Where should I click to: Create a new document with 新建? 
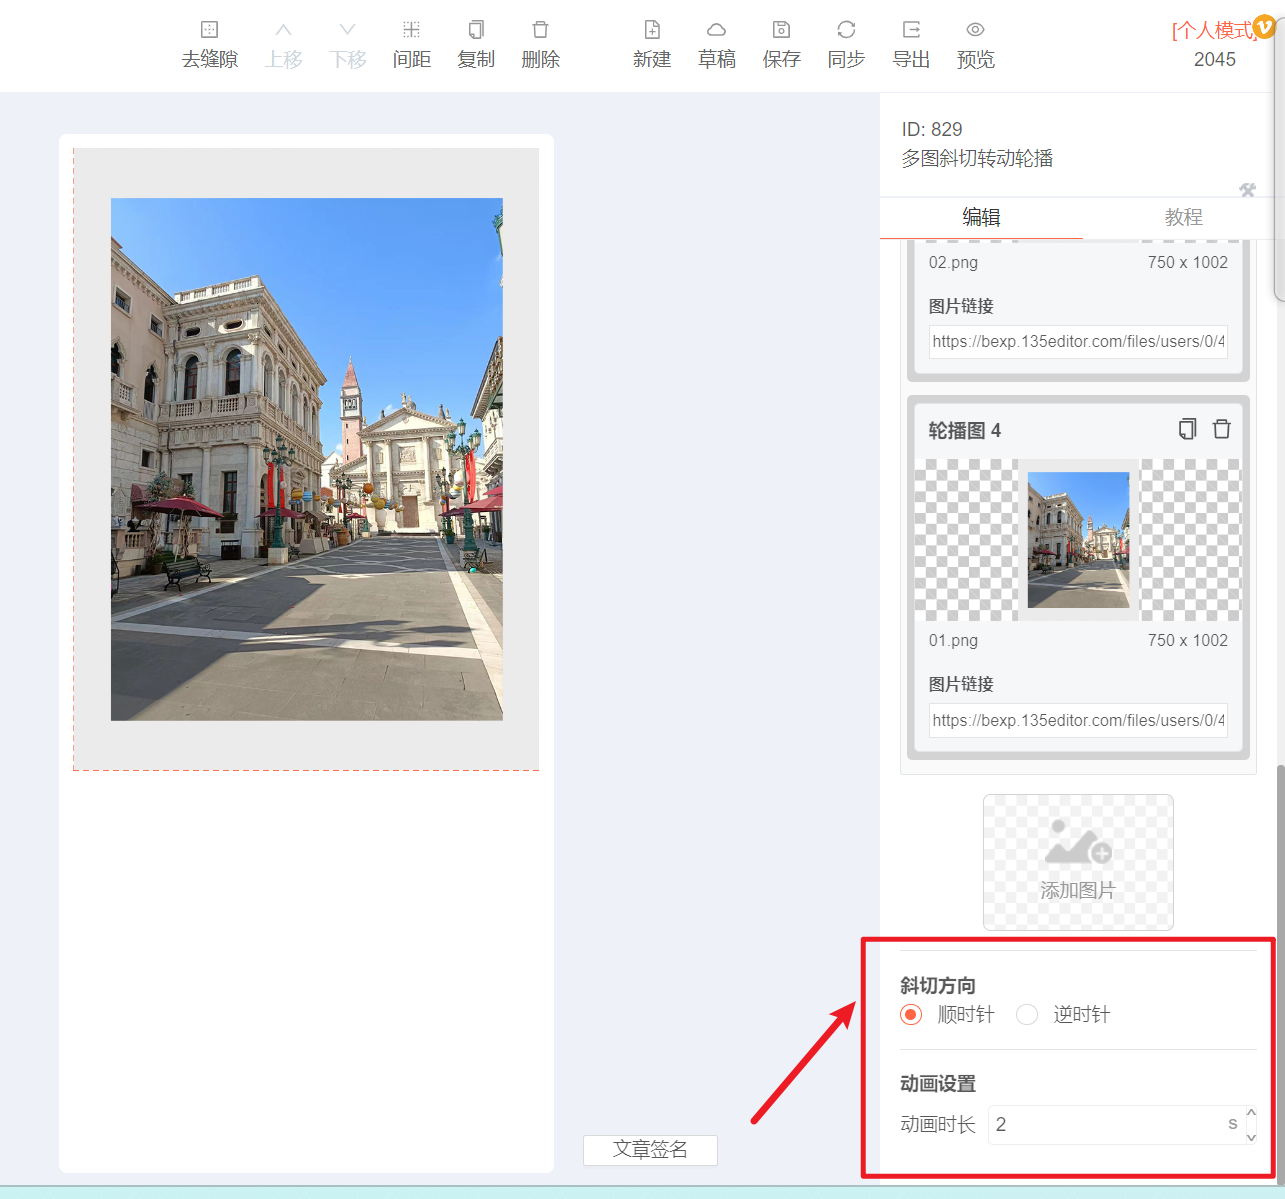pos(652,45)
